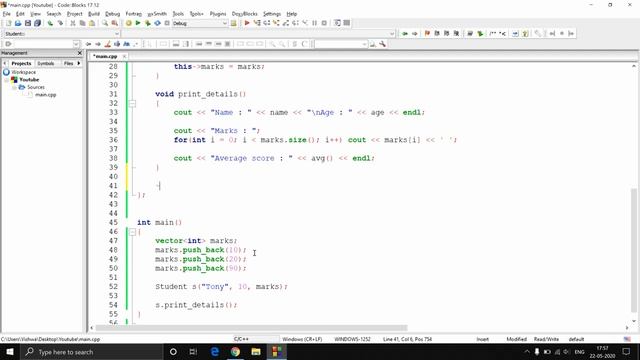Select the main.cpp editor tab
Viewport: 640px width, 360px height.
pyautogui.click(x=105, y=56)
